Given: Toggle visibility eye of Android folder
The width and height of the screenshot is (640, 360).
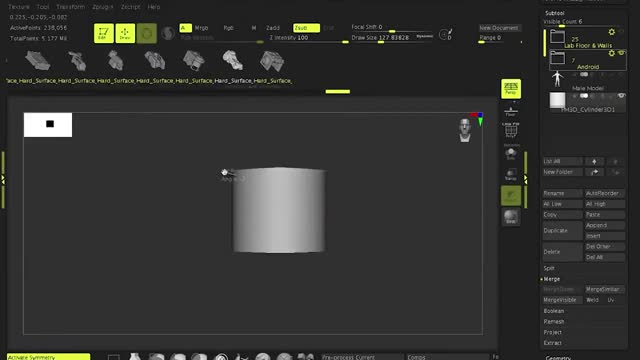Looking at the screenshot, I should point(621,53).
